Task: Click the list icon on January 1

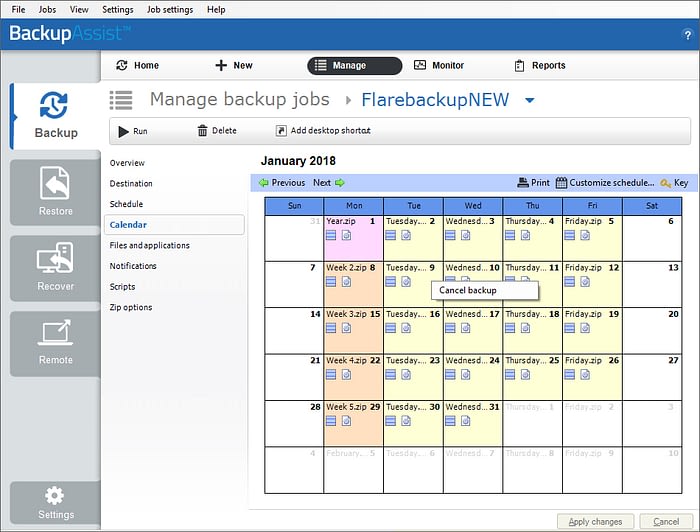Action: [x=331, y=235]
